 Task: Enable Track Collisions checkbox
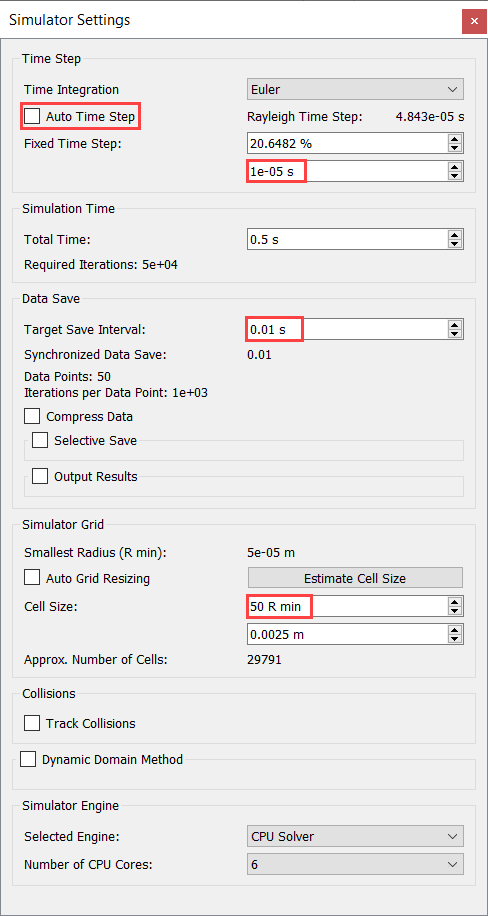[32, 723]
